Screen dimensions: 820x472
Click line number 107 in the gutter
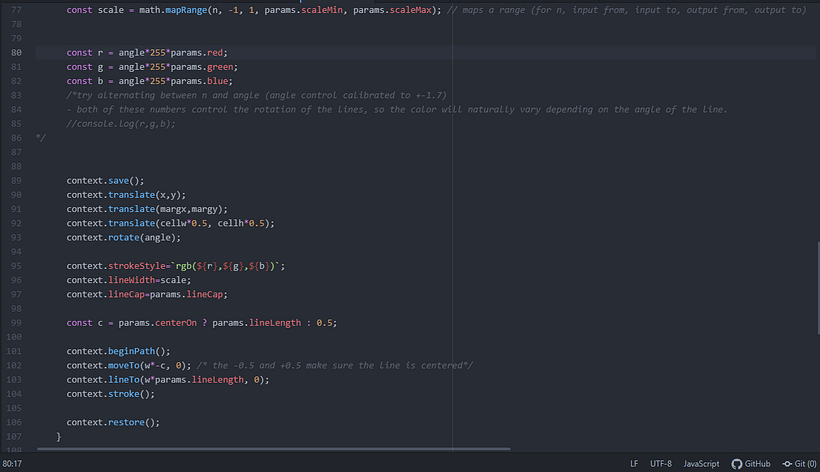16,437
